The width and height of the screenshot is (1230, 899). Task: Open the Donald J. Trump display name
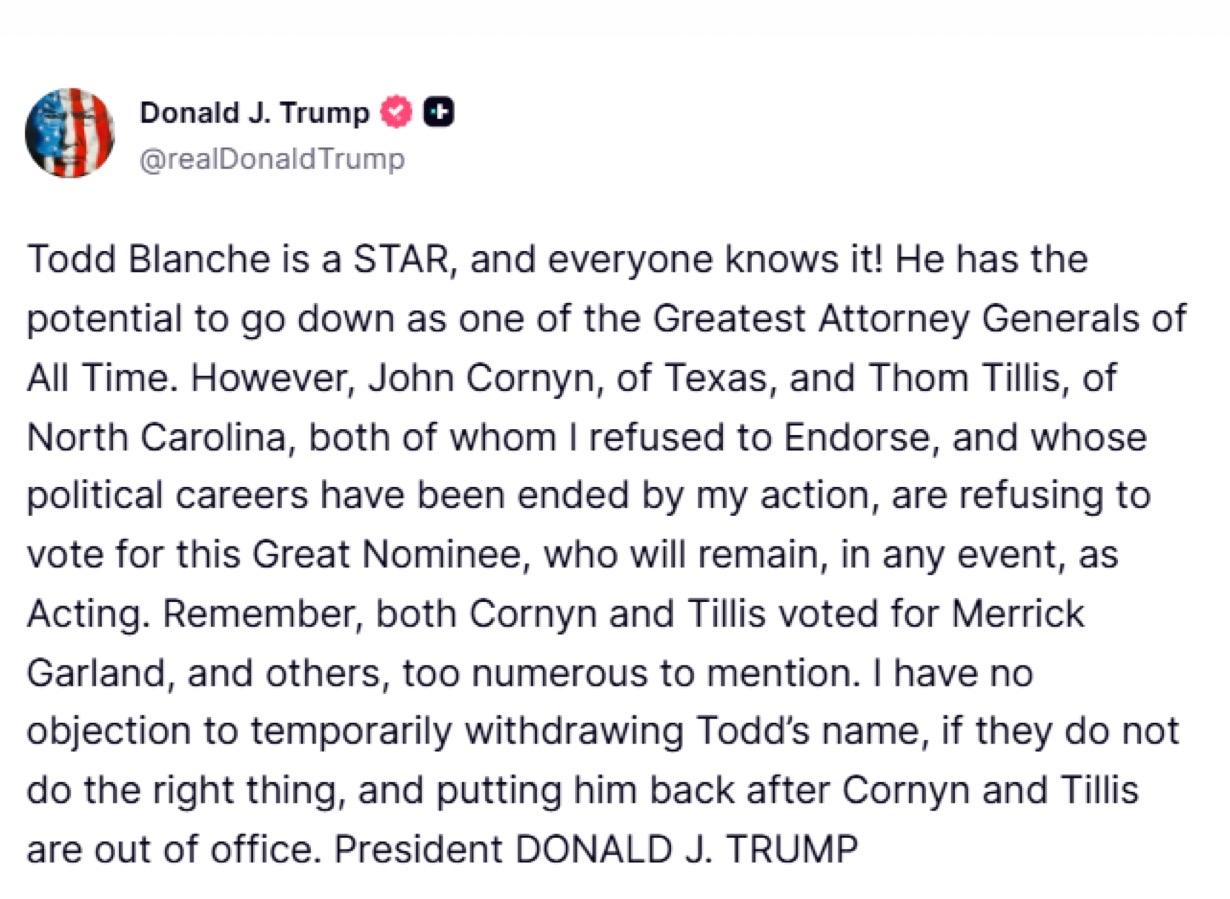[254, 113]
